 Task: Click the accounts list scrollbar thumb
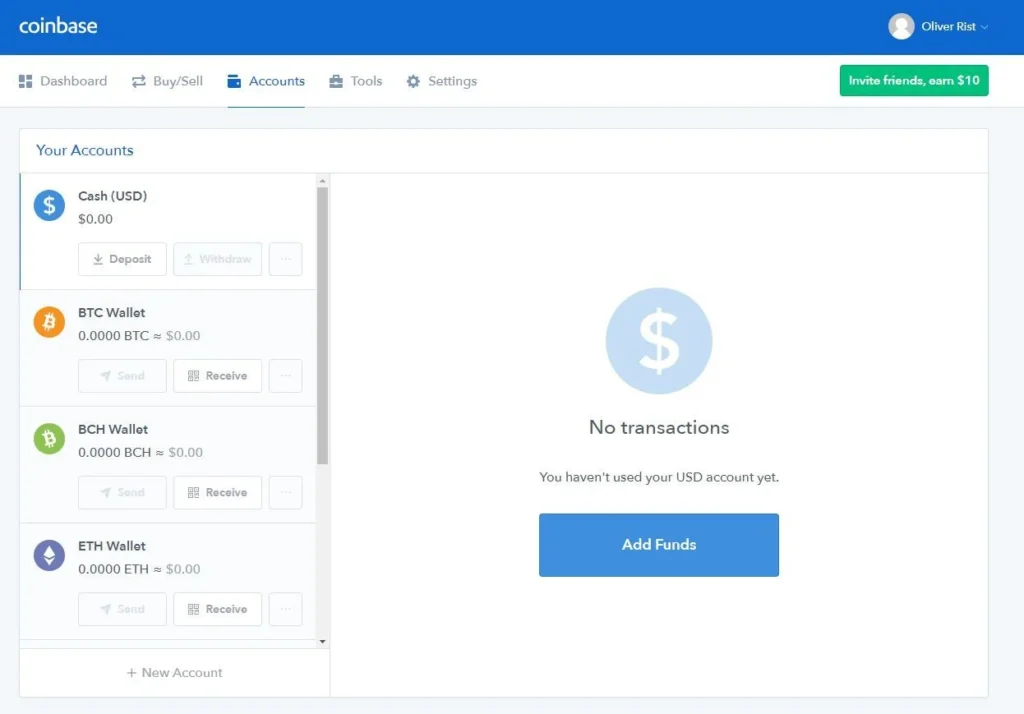(x=323, y=326)
